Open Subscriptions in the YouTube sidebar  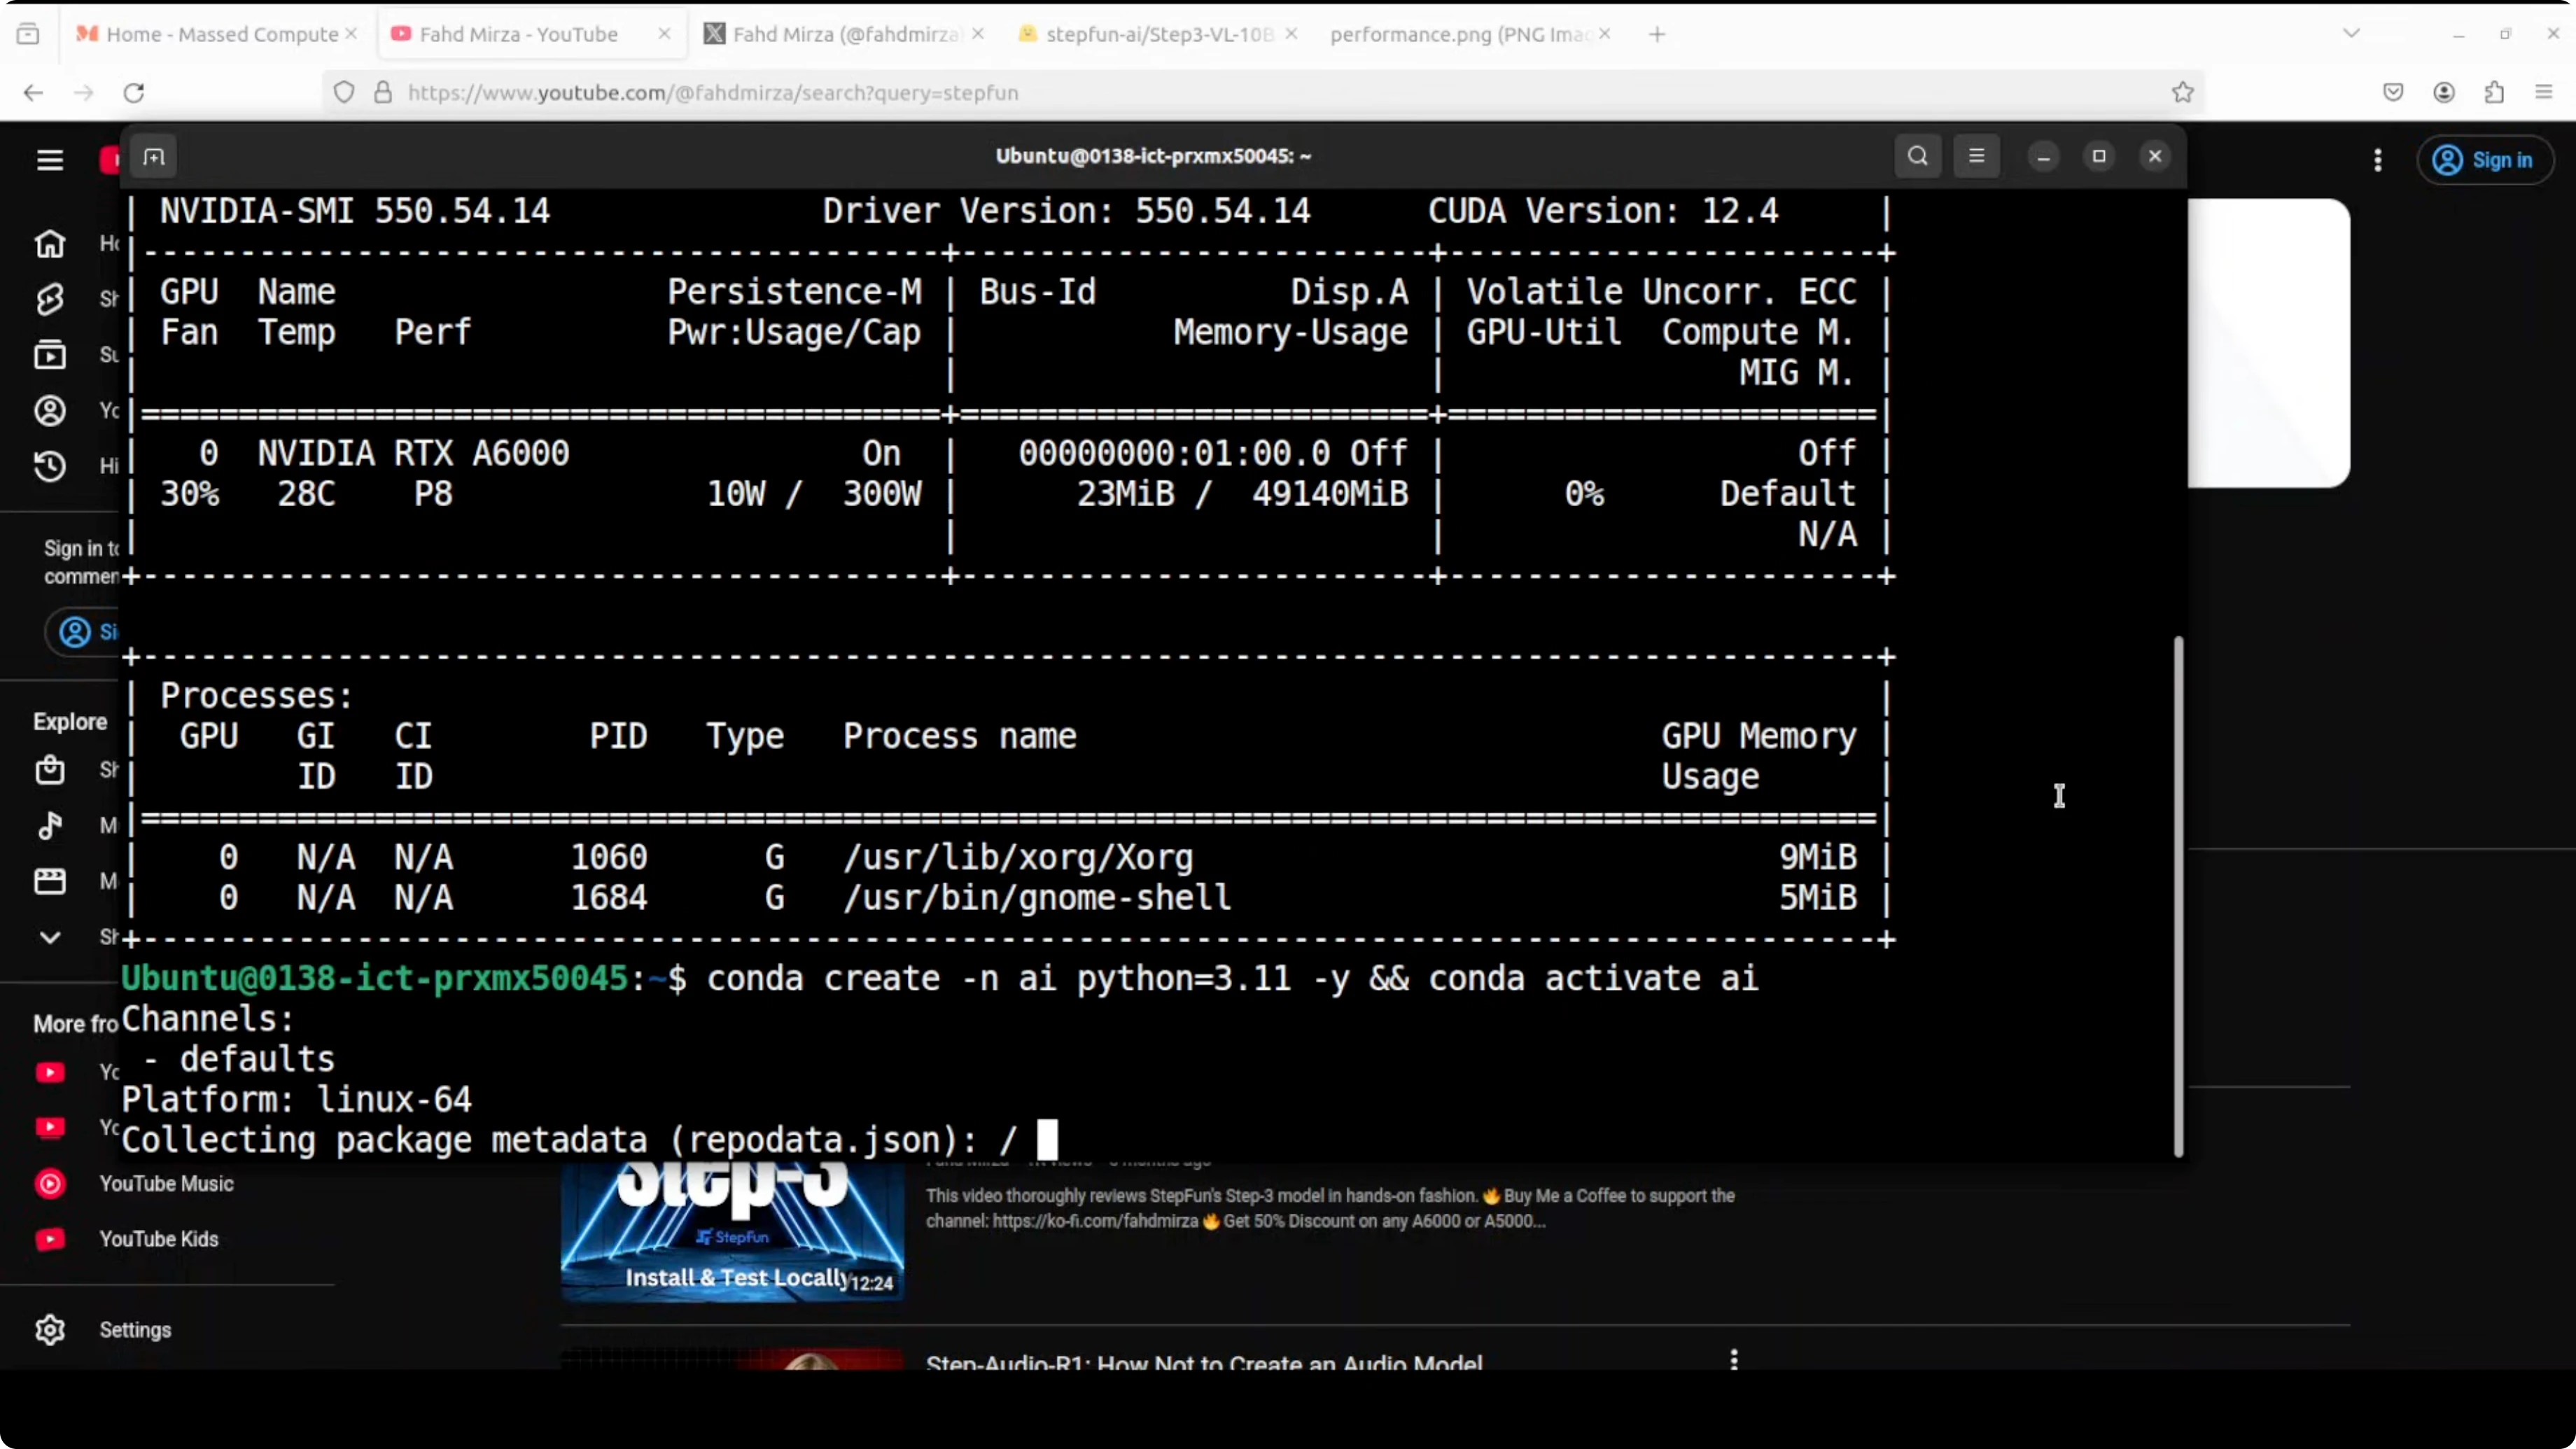pyautogui.click(x=50, y=355)
